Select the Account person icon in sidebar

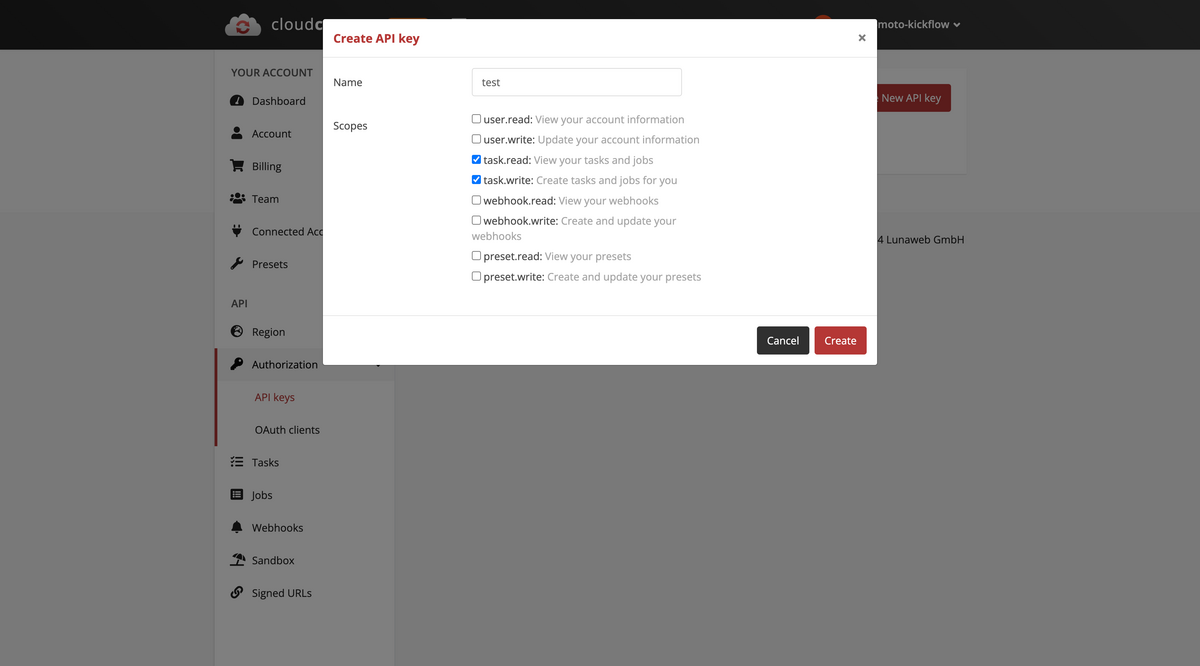coord(236,133)
